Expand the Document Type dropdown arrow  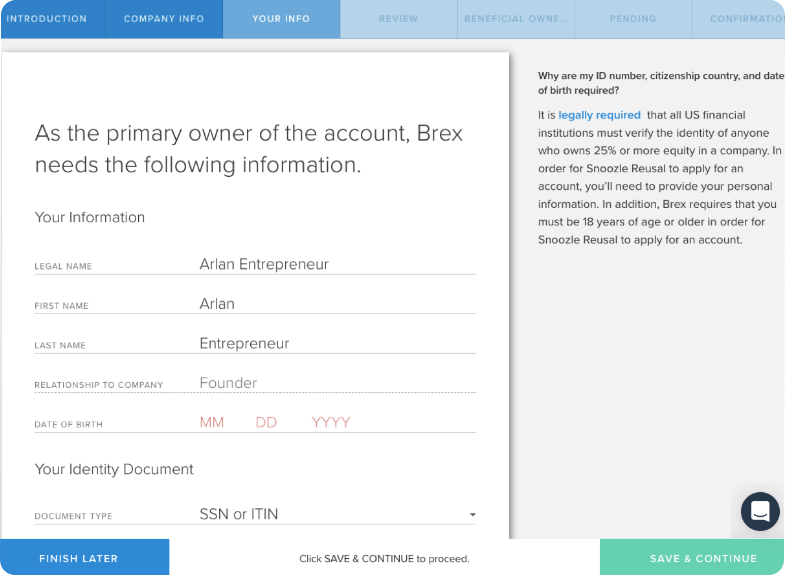click(472, 515)
